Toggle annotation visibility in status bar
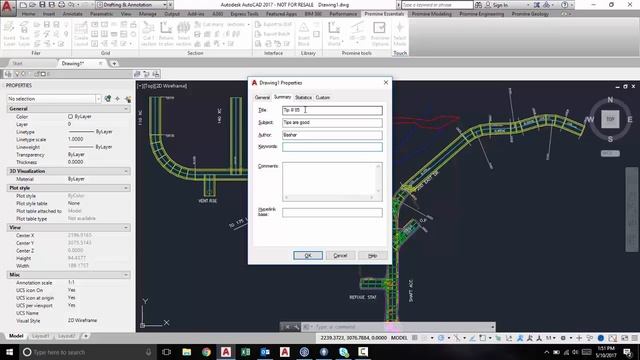Screen dimensions: 640x360 point(520,338)
